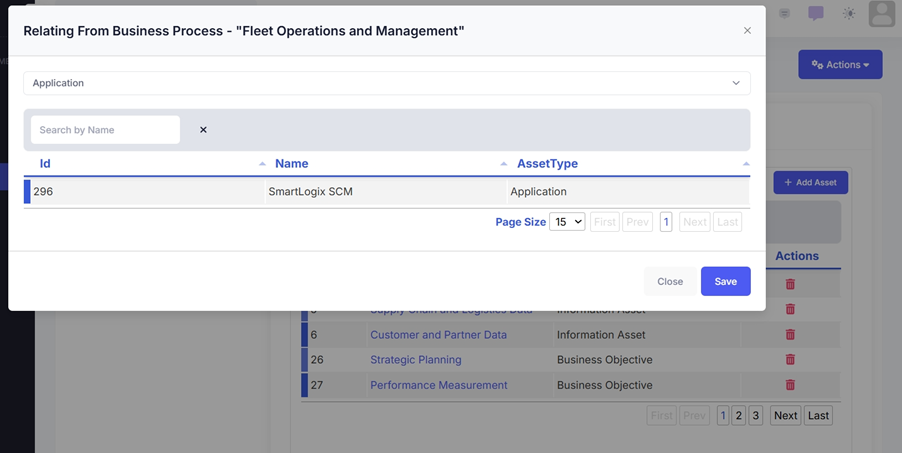Toggle the light/dark theme sun icon
The width and height of the screenshot is (902, 453).
pos(849,13)
